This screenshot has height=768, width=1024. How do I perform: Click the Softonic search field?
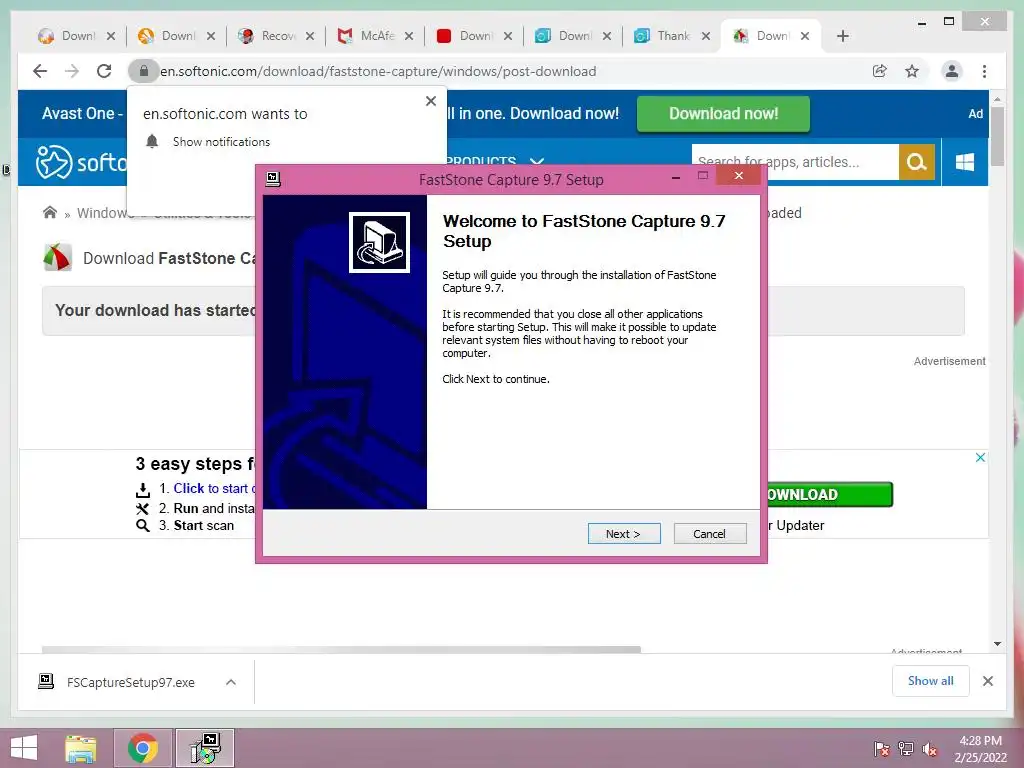click(795, 162)
